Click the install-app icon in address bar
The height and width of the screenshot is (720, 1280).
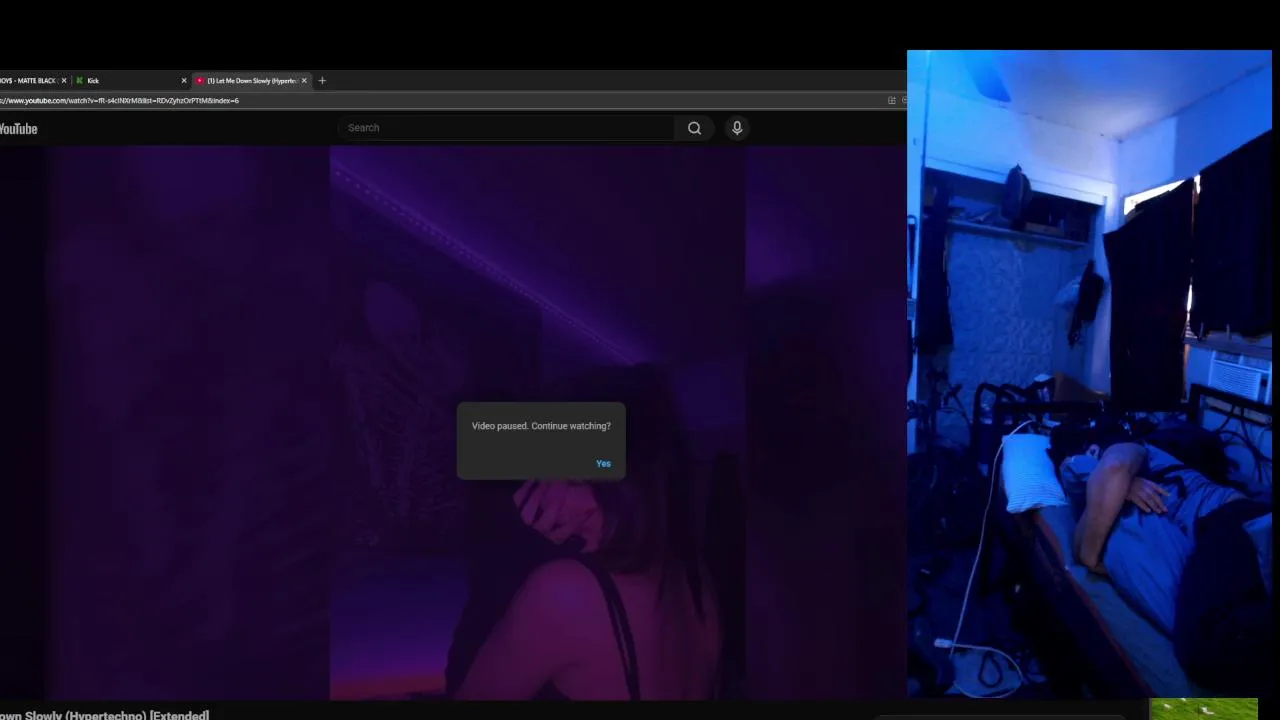click(x=891, y=100)
